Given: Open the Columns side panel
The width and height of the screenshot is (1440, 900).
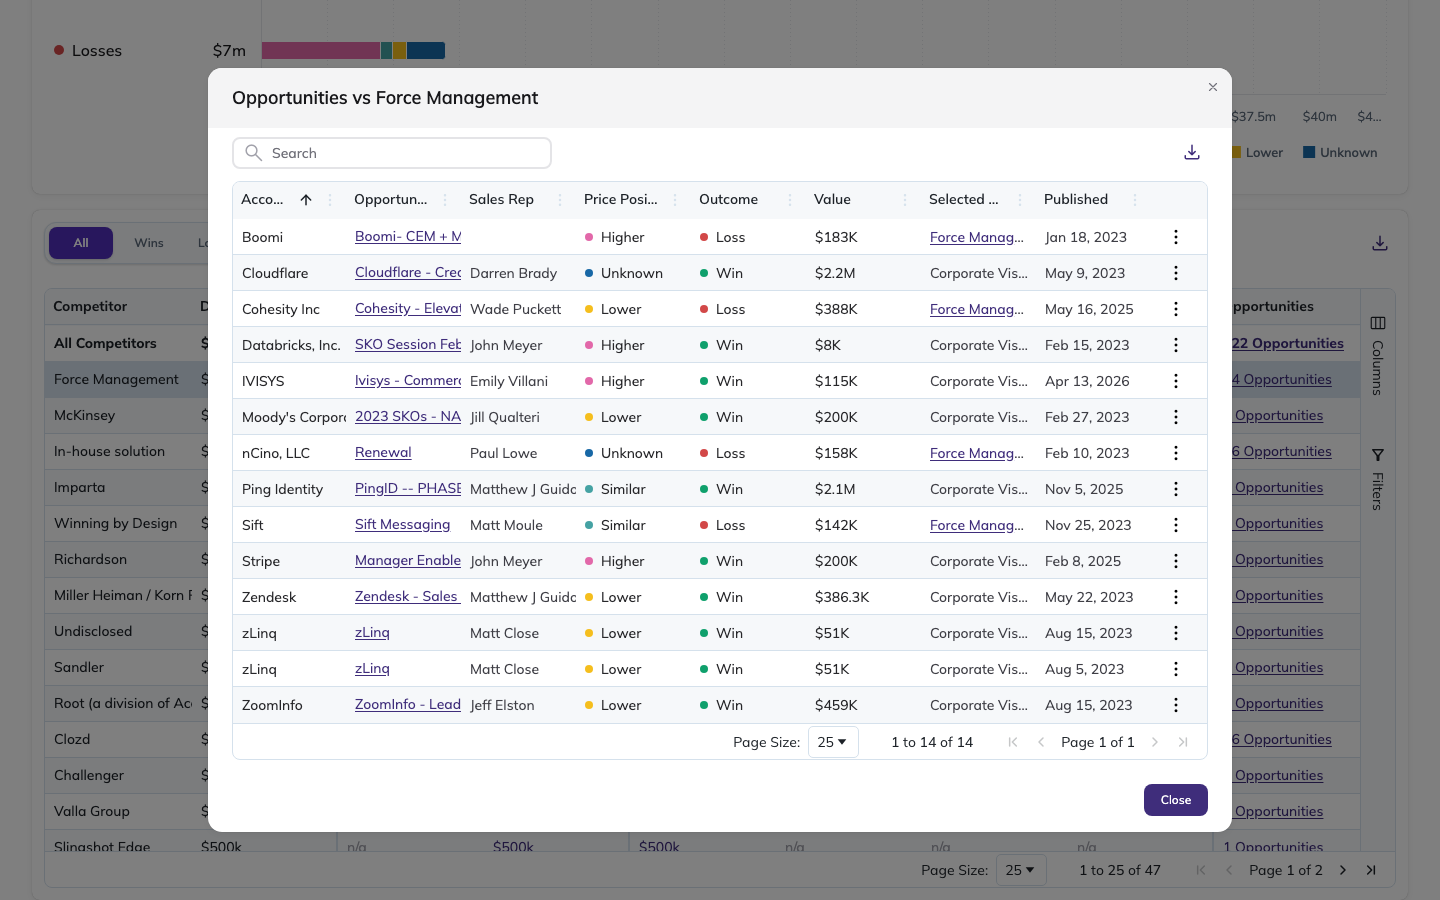Looking at the screenshot, I should click(x=1378, y=355).
